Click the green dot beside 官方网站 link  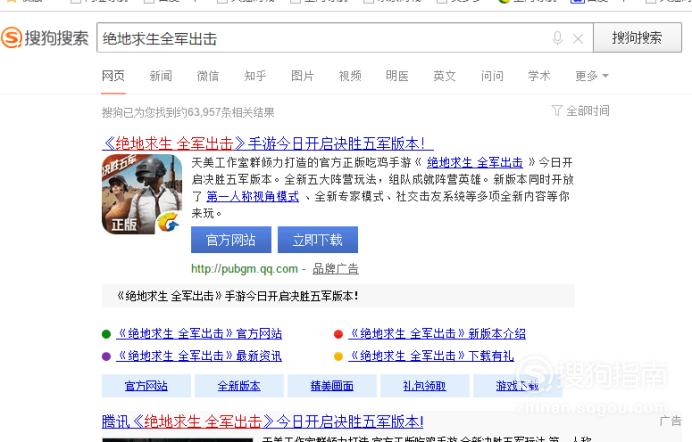tap(106, 334)
